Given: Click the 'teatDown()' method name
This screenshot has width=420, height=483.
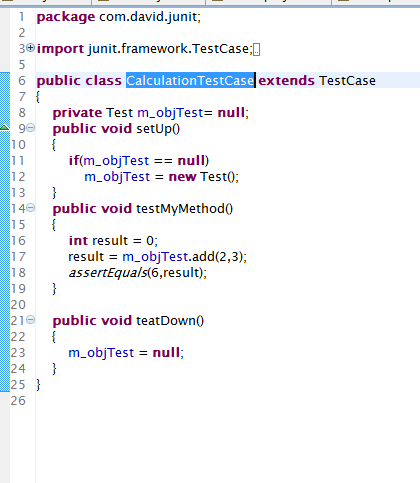Looking at the screenshot, I should click(170, 321).
